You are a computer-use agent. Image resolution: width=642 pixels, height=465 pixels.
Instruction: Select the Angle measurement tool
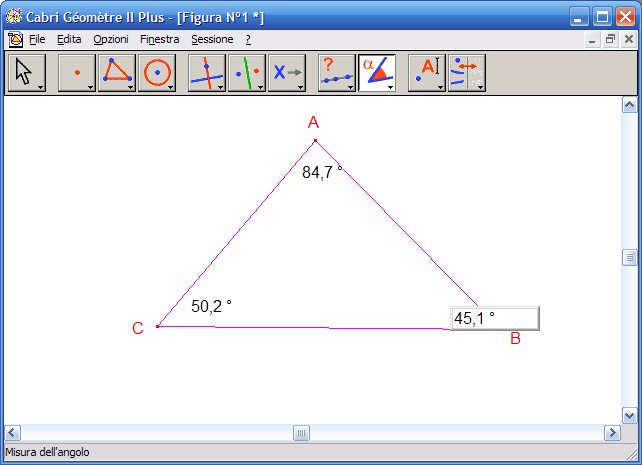(x=377, y=73)
